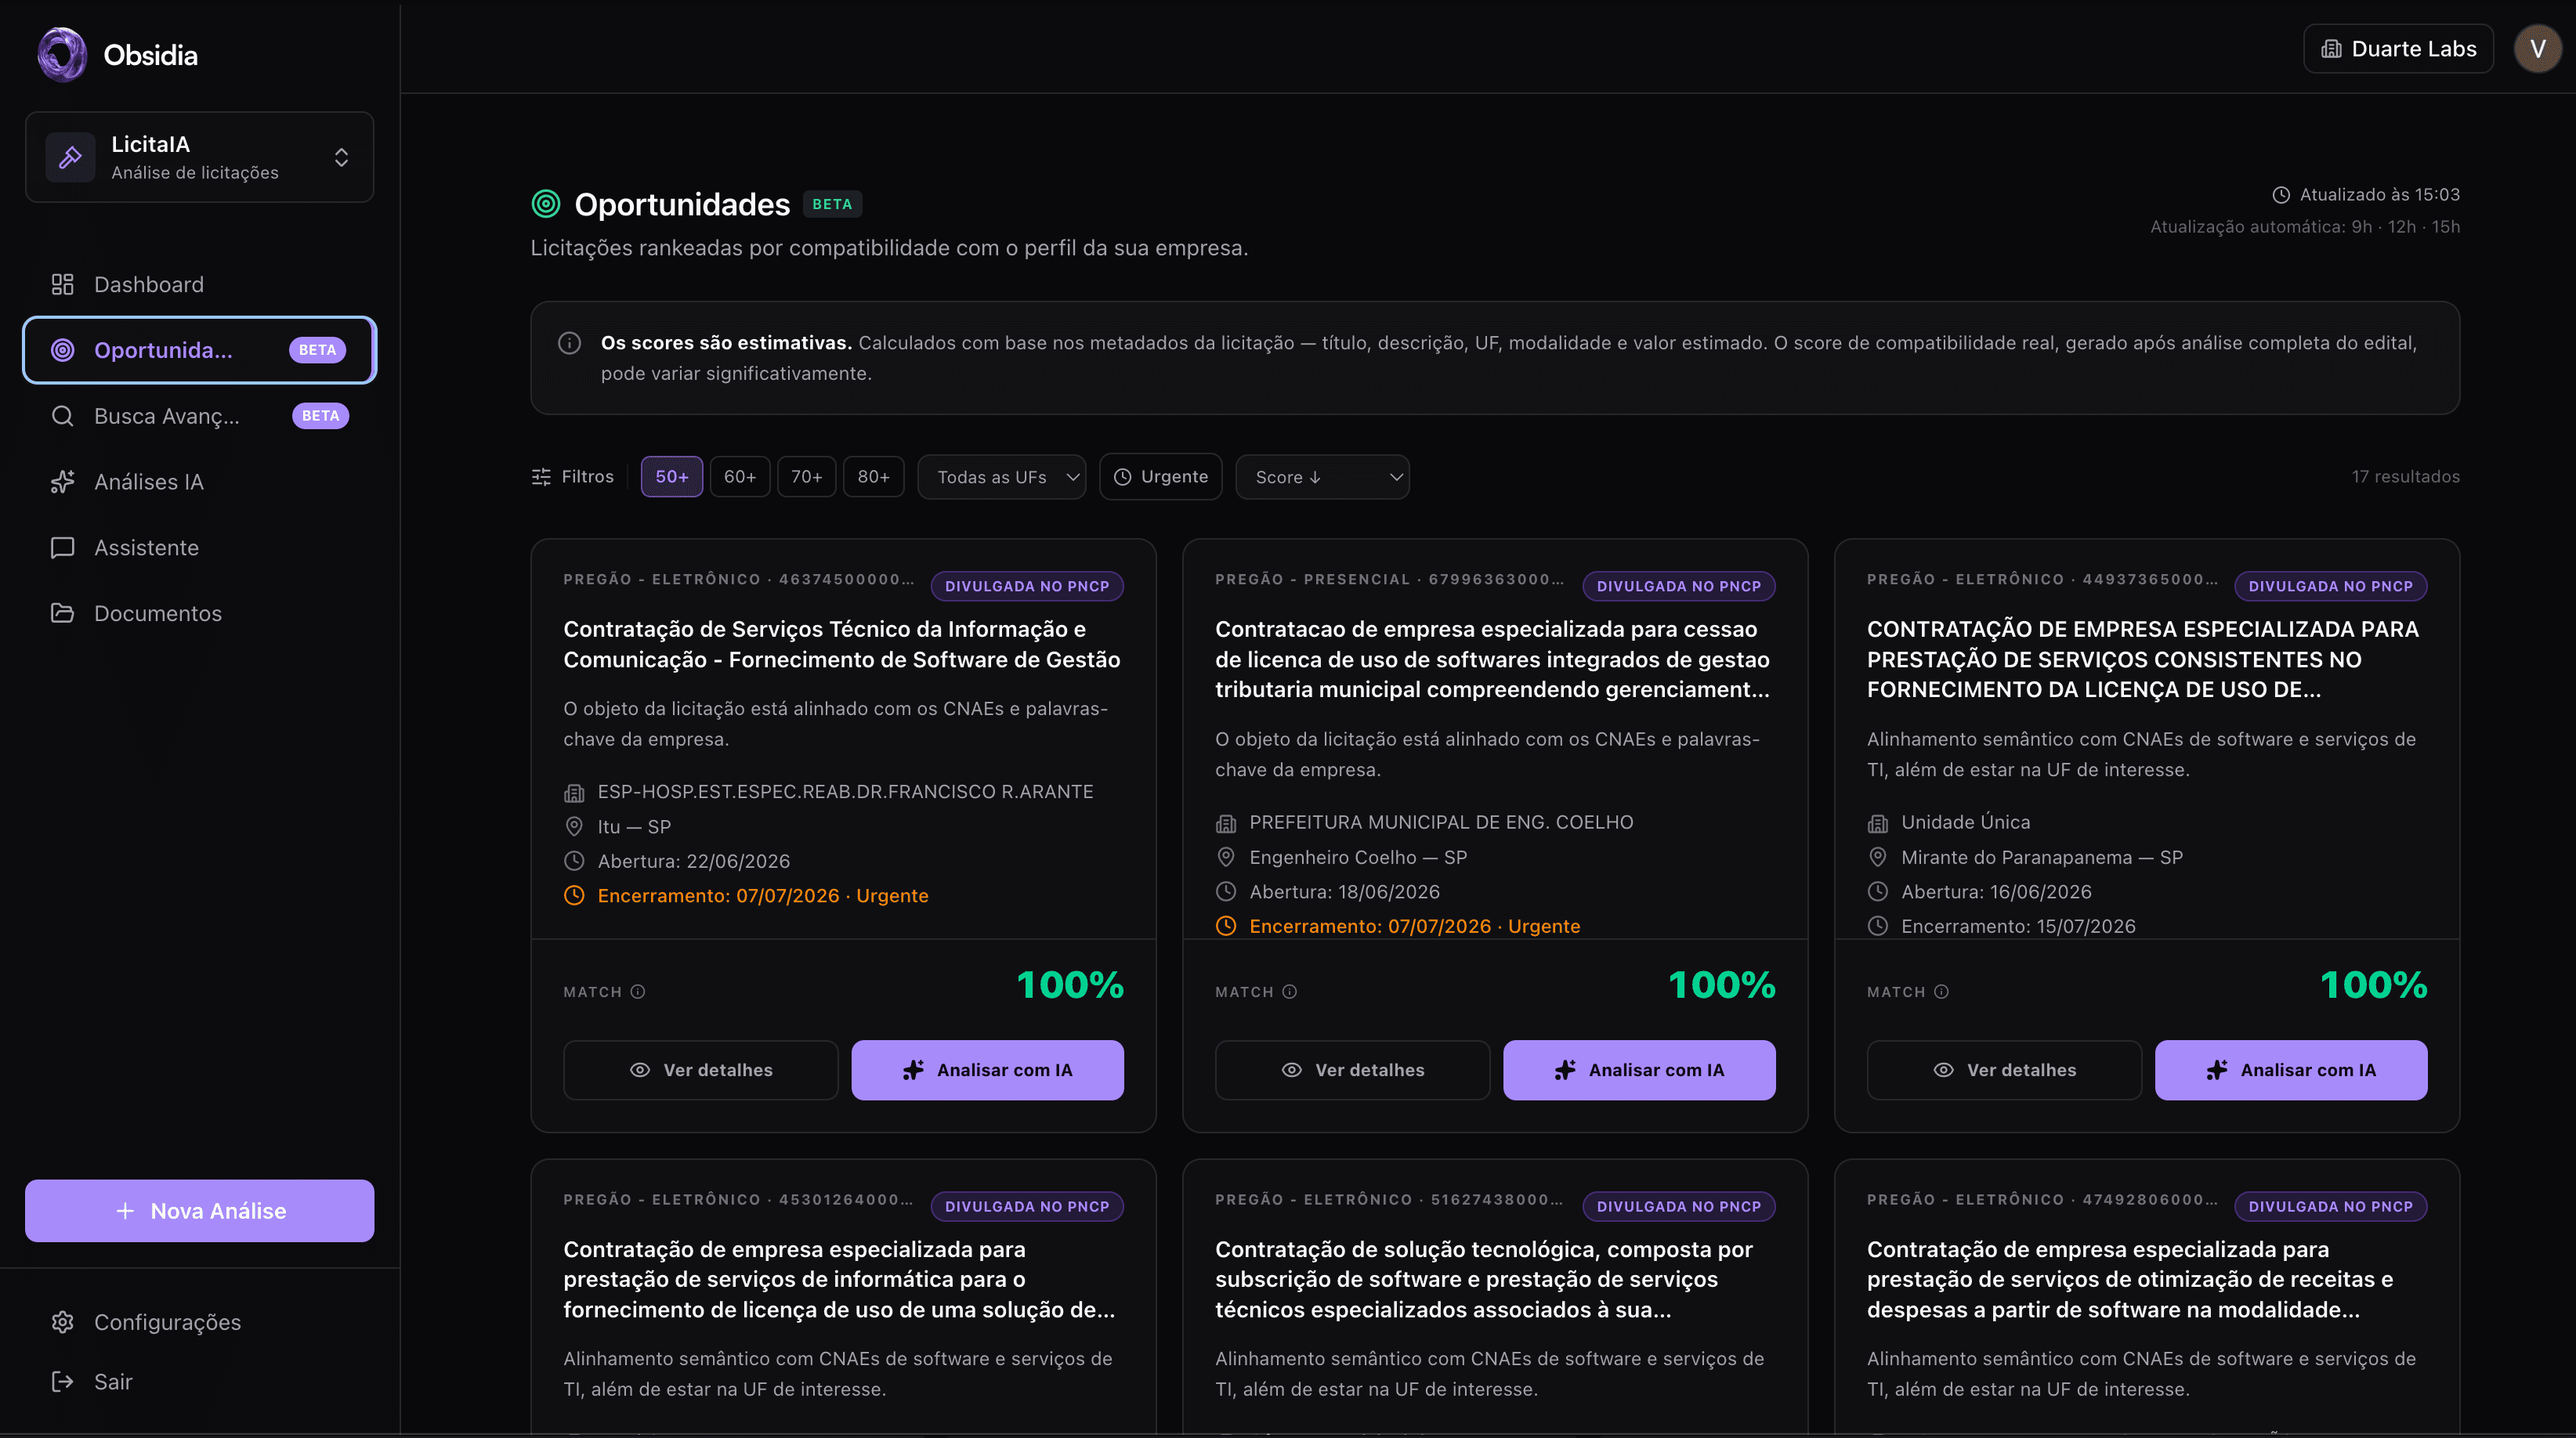Click the Documentos folder icon

pyautogui.click(x=62, y=613)
